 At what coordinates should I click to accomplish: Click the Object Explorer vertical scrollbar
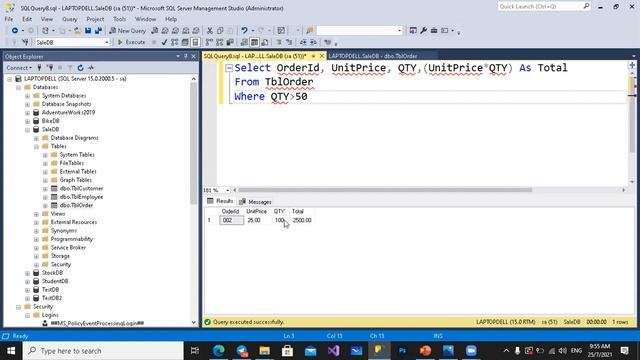(x=193, y=145)
